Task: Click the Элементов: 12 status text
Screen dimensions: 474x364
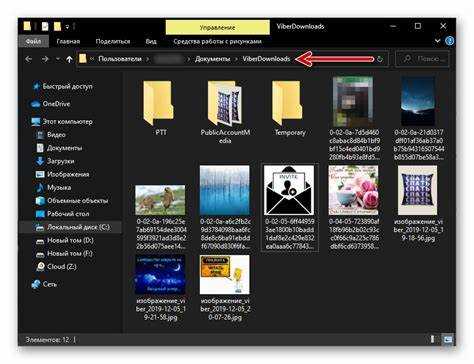Action: point(47,340)
